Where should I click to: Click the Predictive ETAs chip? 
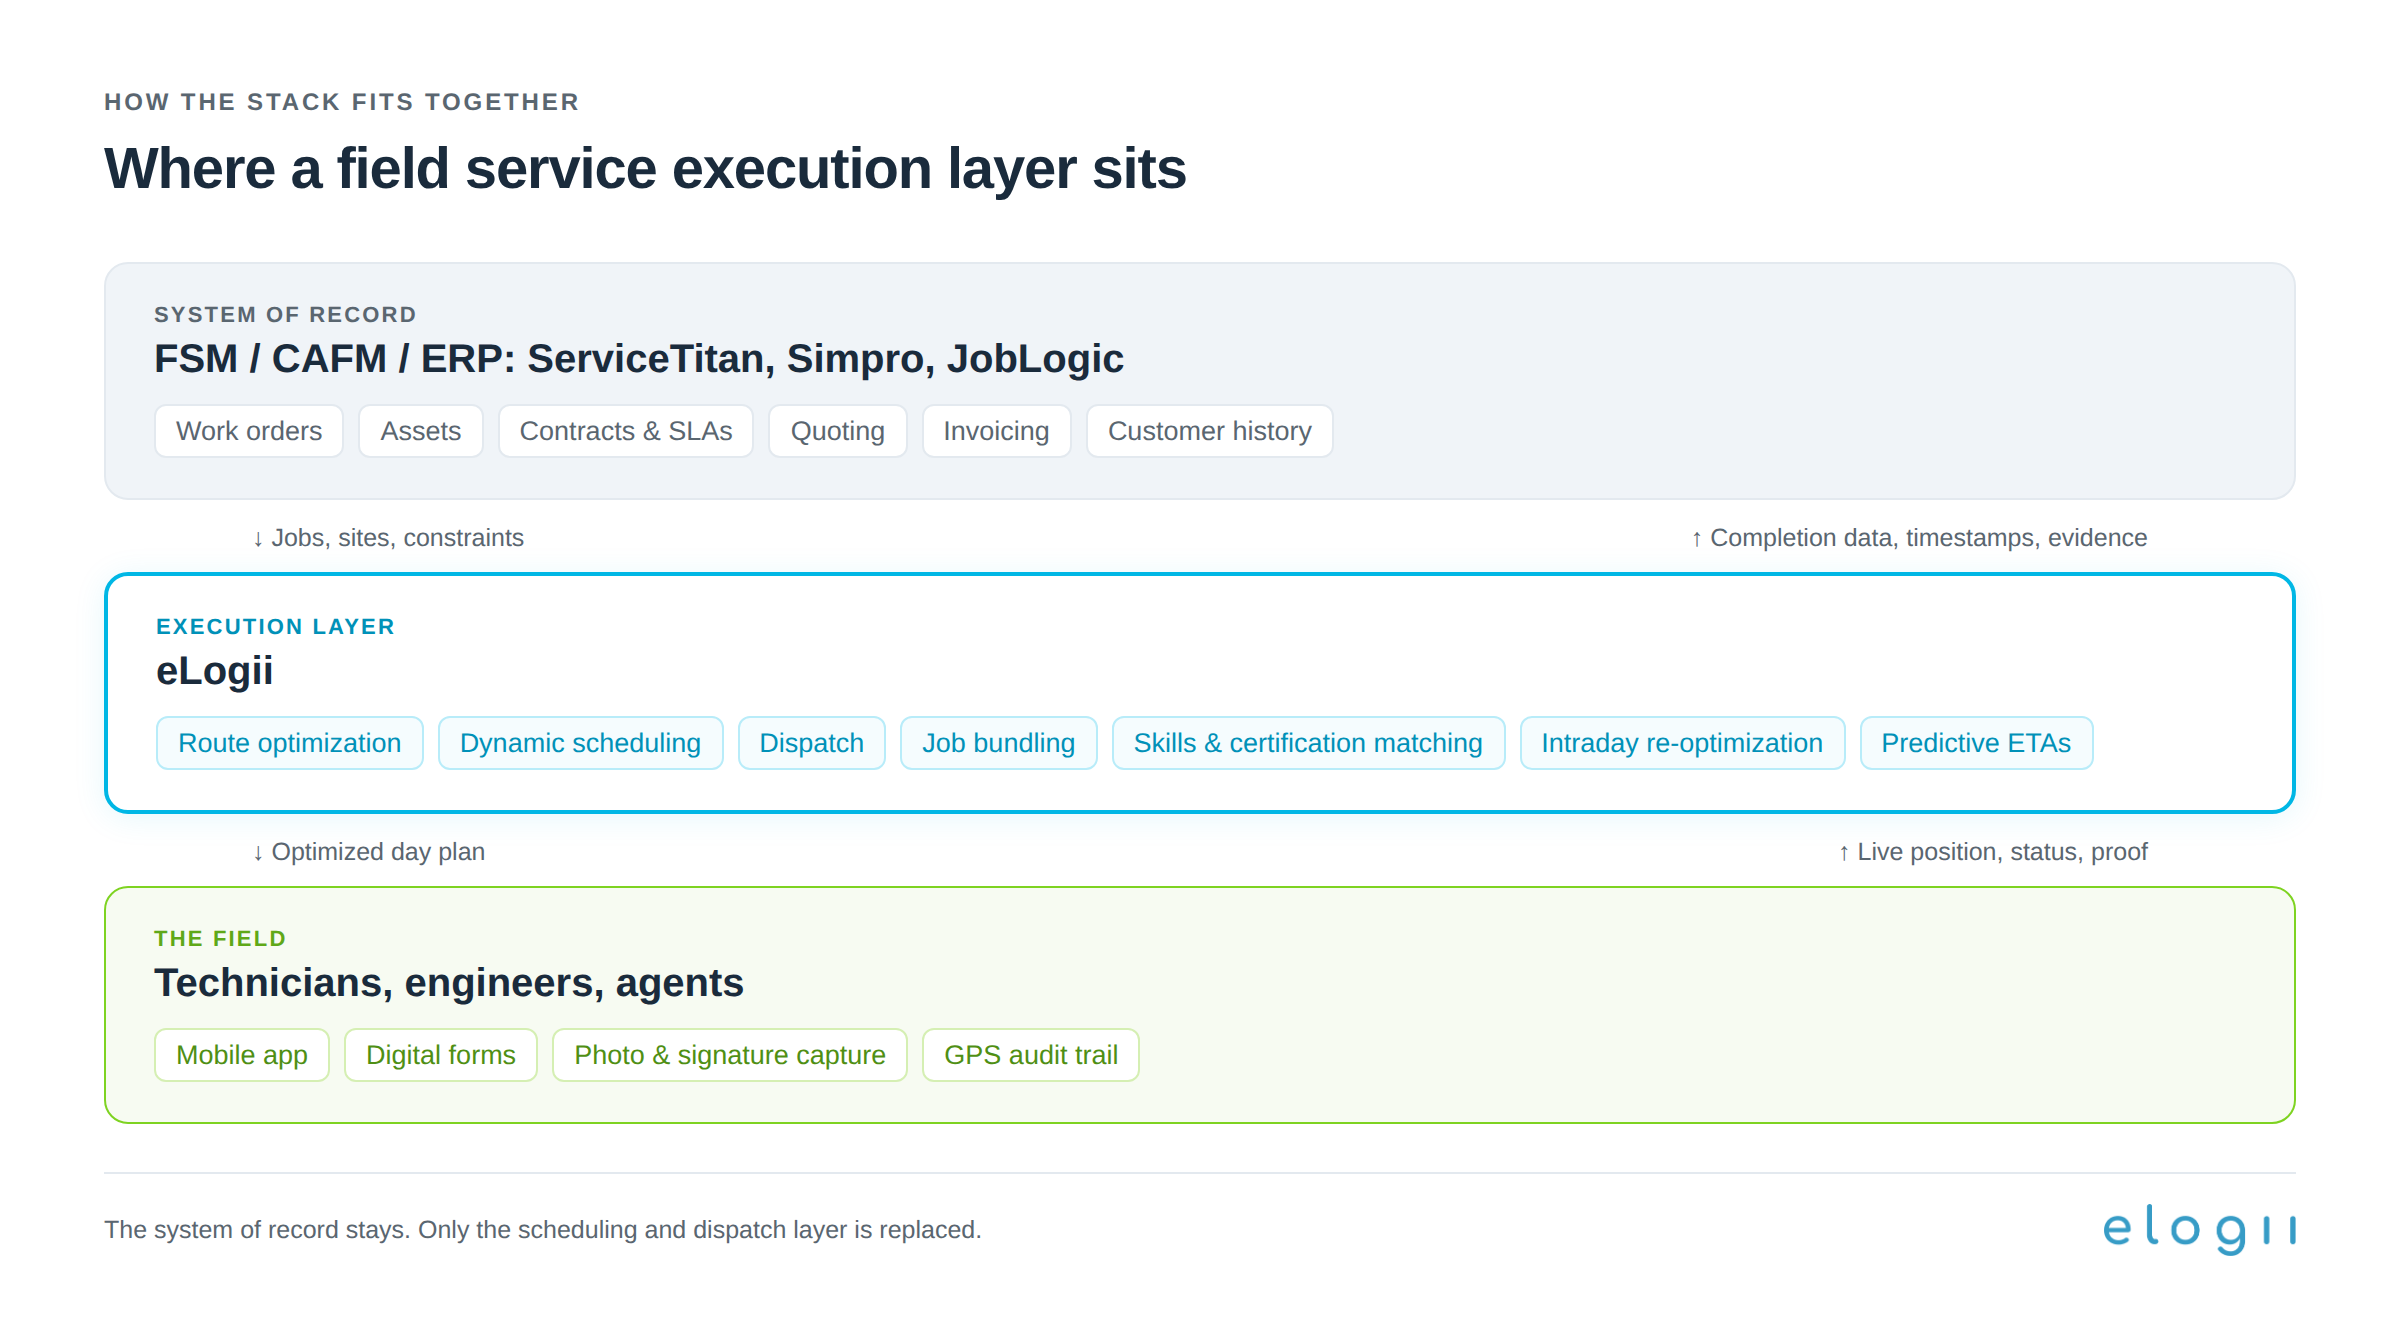(1977, 743)
